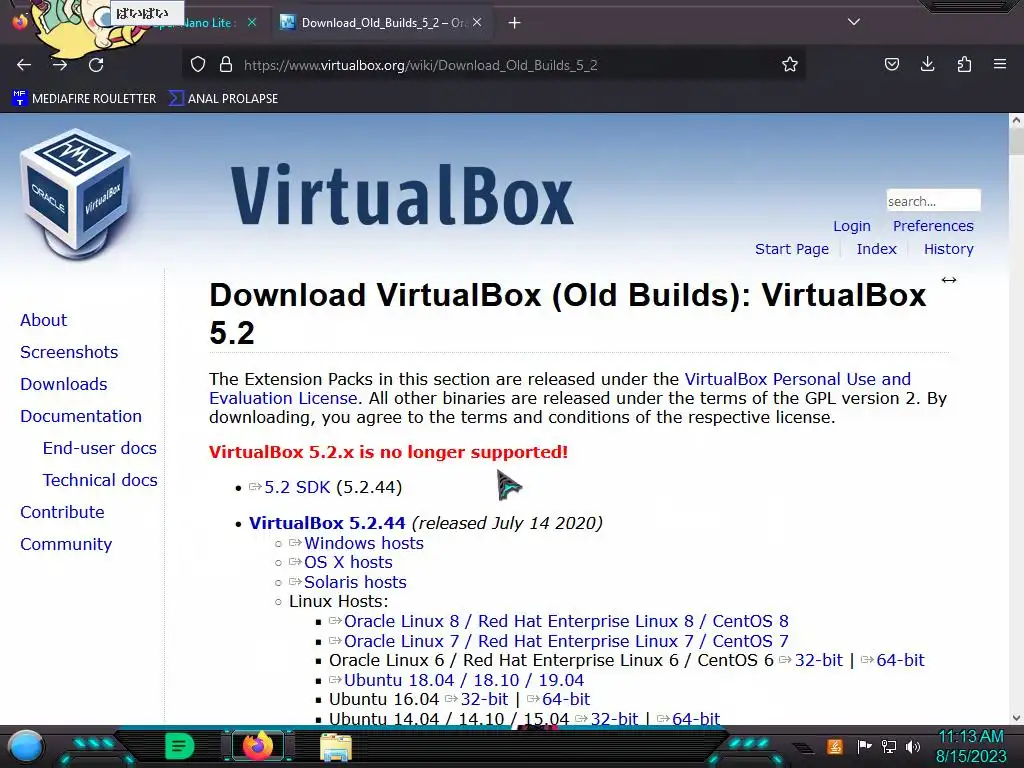The image size is (1024, 768).
Task: Download OS X hosts installer
Action: tap(348, 563)
